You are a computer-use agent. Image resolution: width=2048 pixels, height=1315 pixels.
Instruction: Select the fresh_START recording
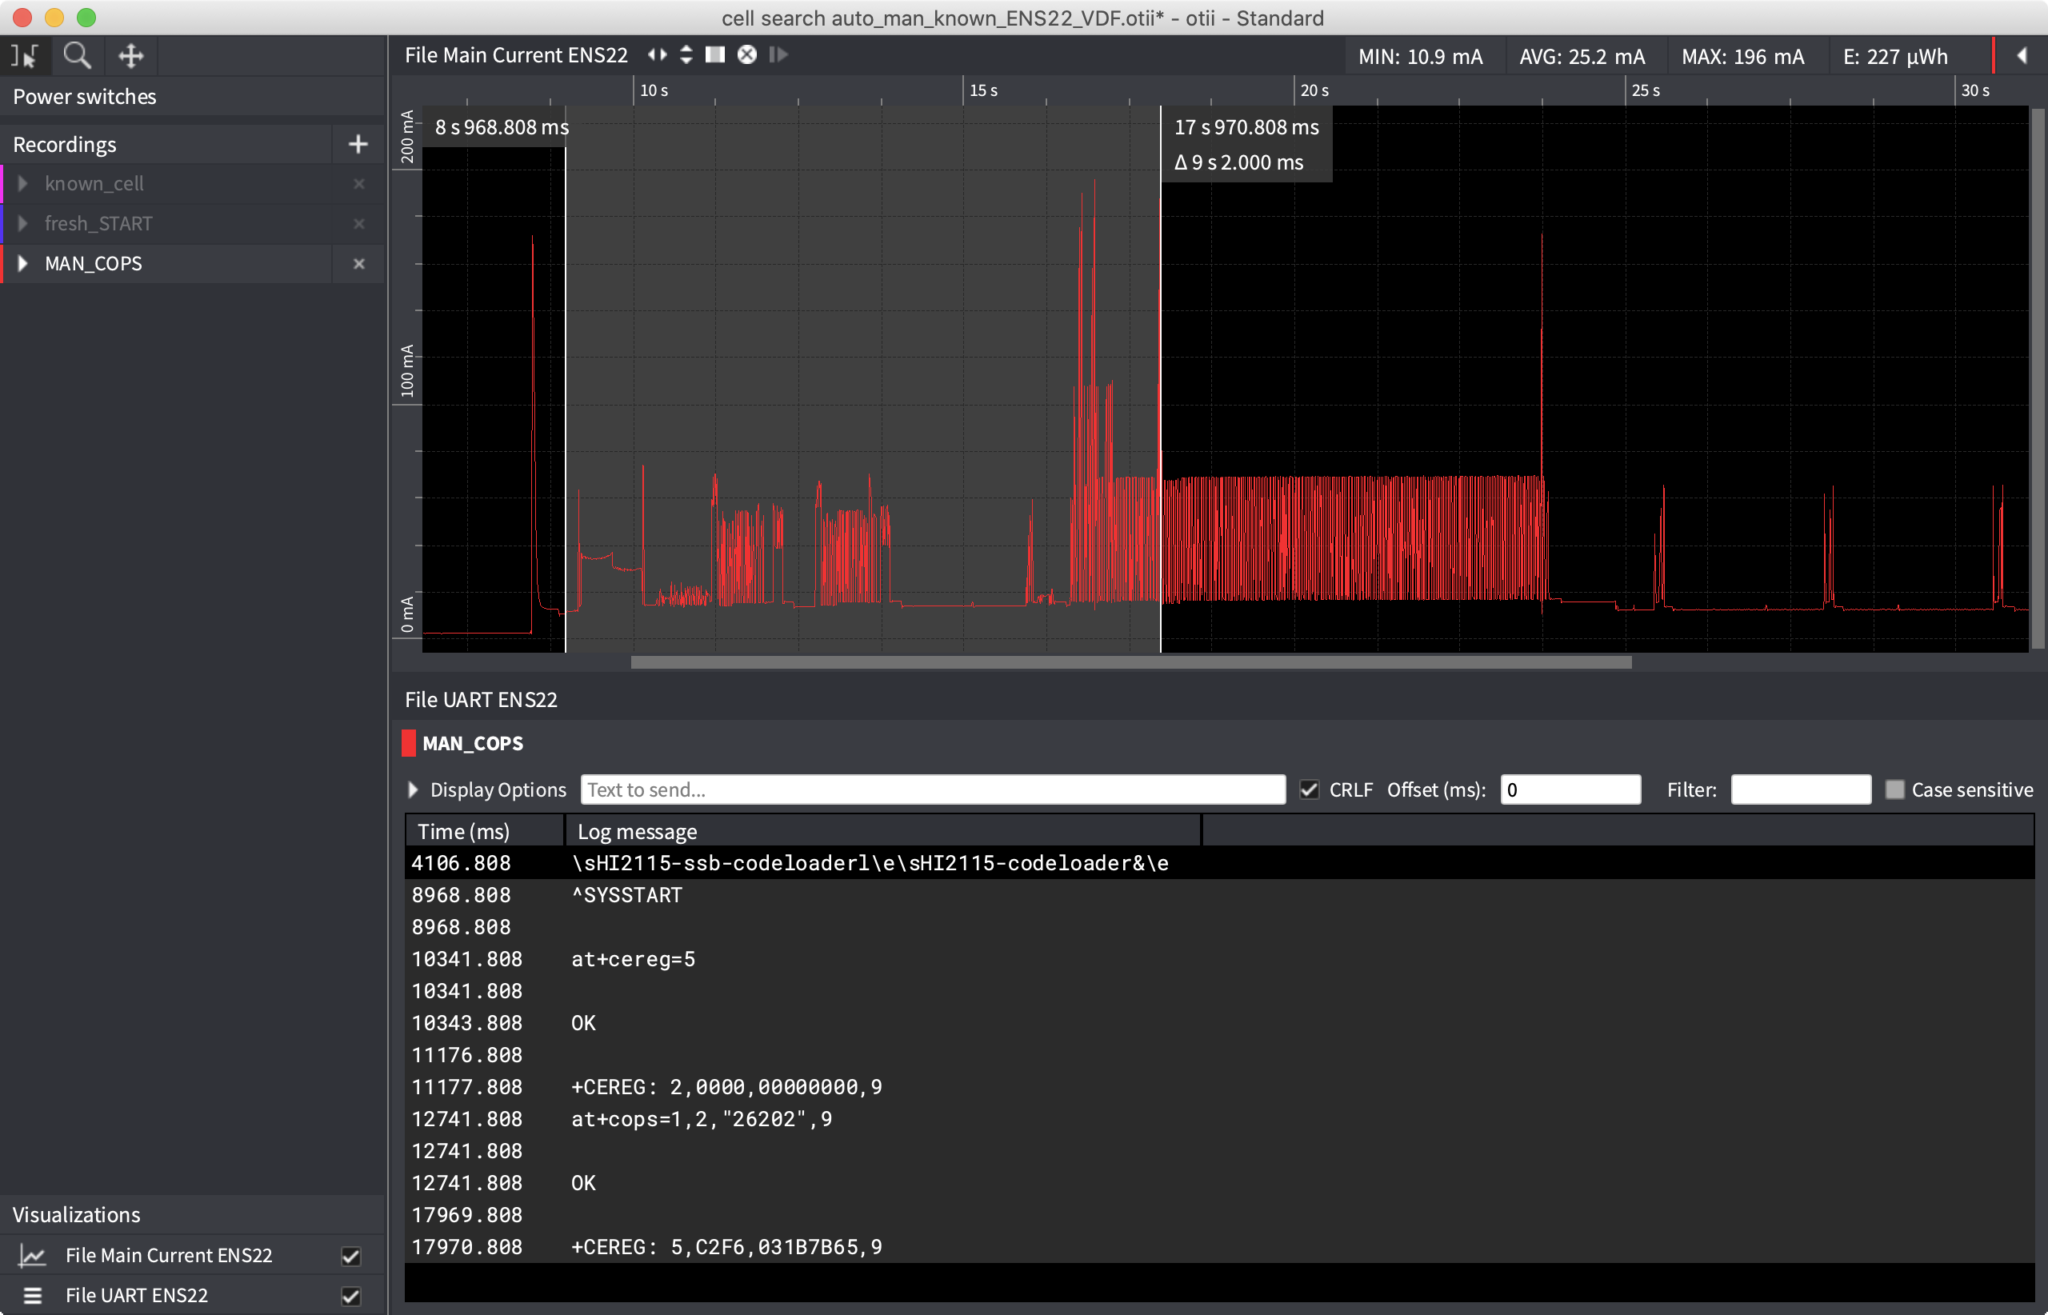98,223
